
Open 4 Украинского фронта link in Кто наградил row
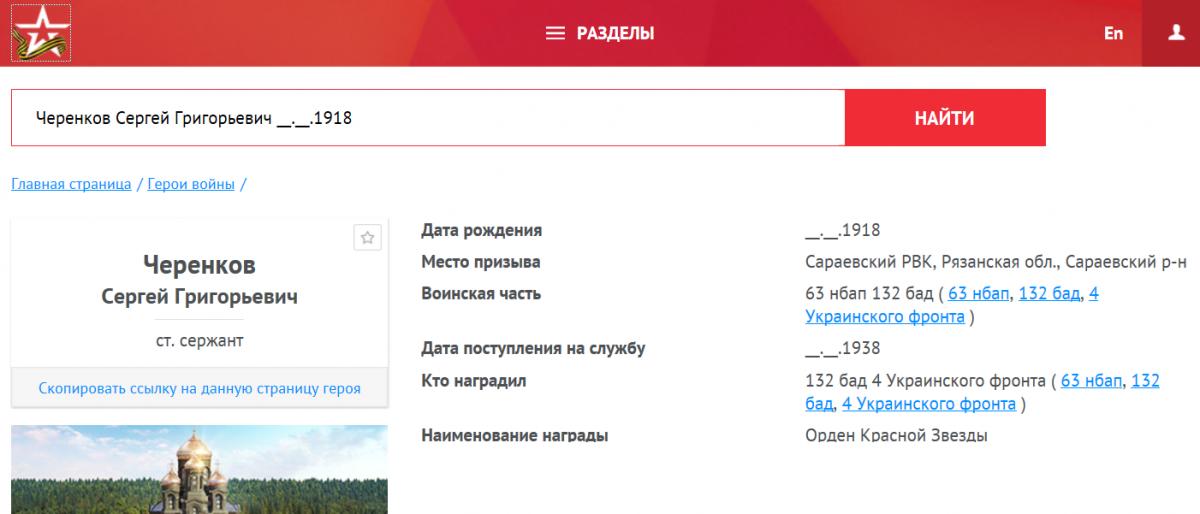click(929, 405)
